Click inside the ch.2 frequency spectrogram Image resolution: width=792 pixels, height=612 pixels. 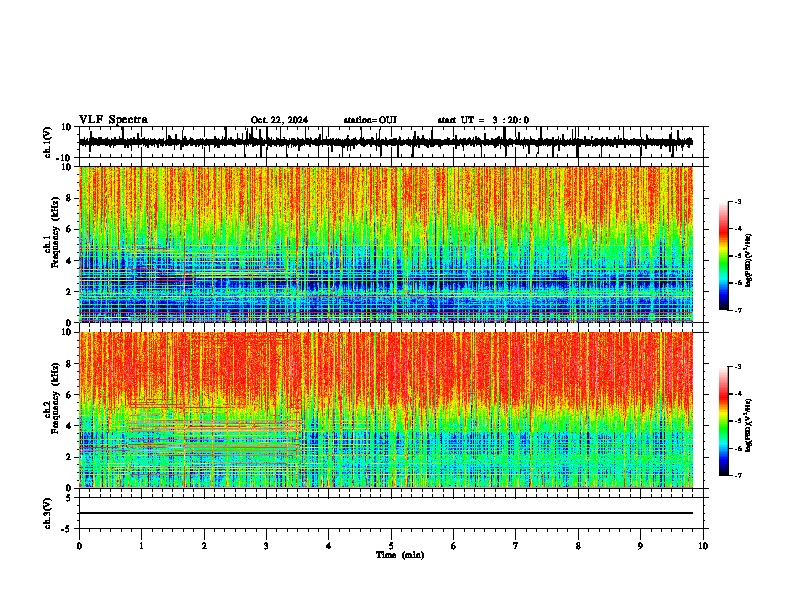pyautogui.click(x=386, y=410)
